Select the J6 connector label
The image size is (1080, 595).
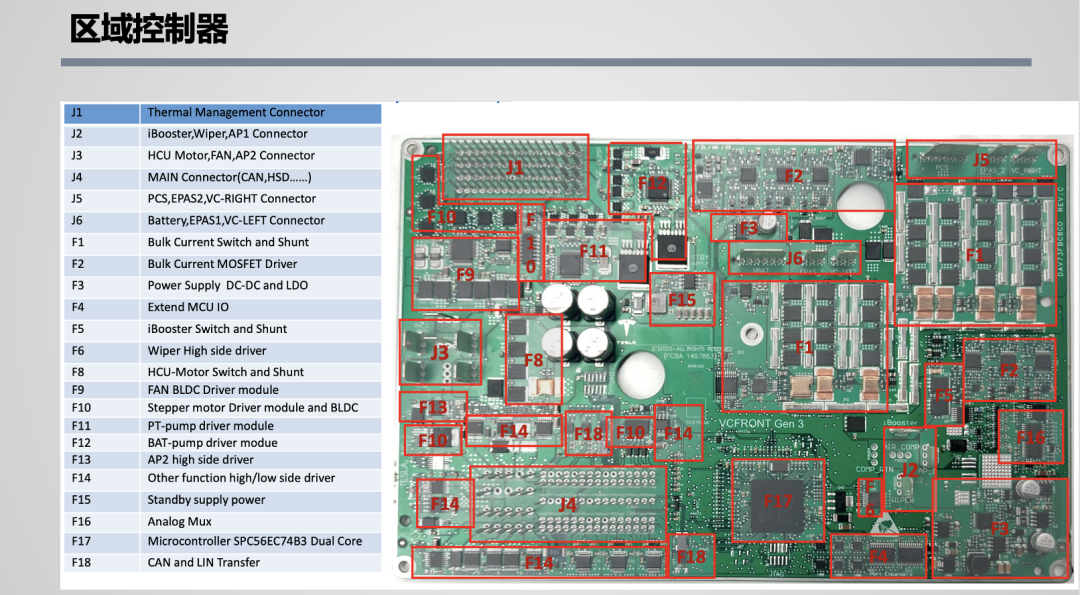793,258
